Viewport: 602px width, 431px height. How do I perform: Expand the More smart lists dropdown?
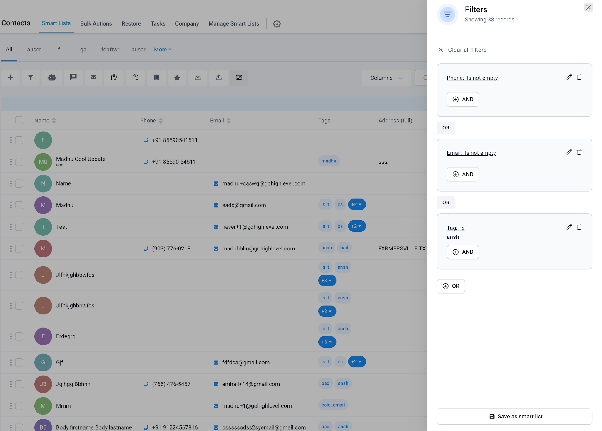162,49
